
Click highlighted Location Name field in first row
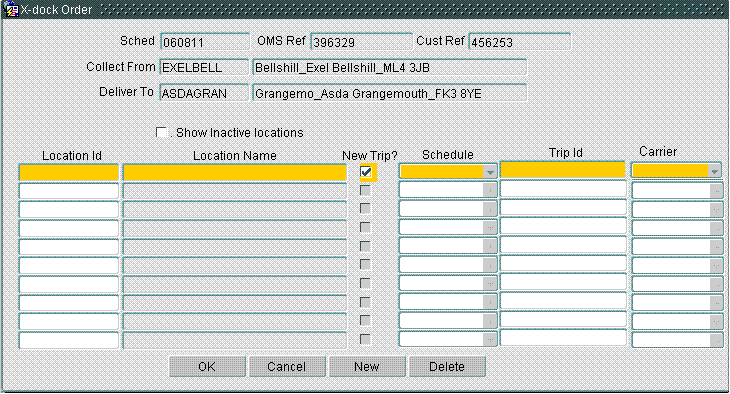[x=235, y=172]
